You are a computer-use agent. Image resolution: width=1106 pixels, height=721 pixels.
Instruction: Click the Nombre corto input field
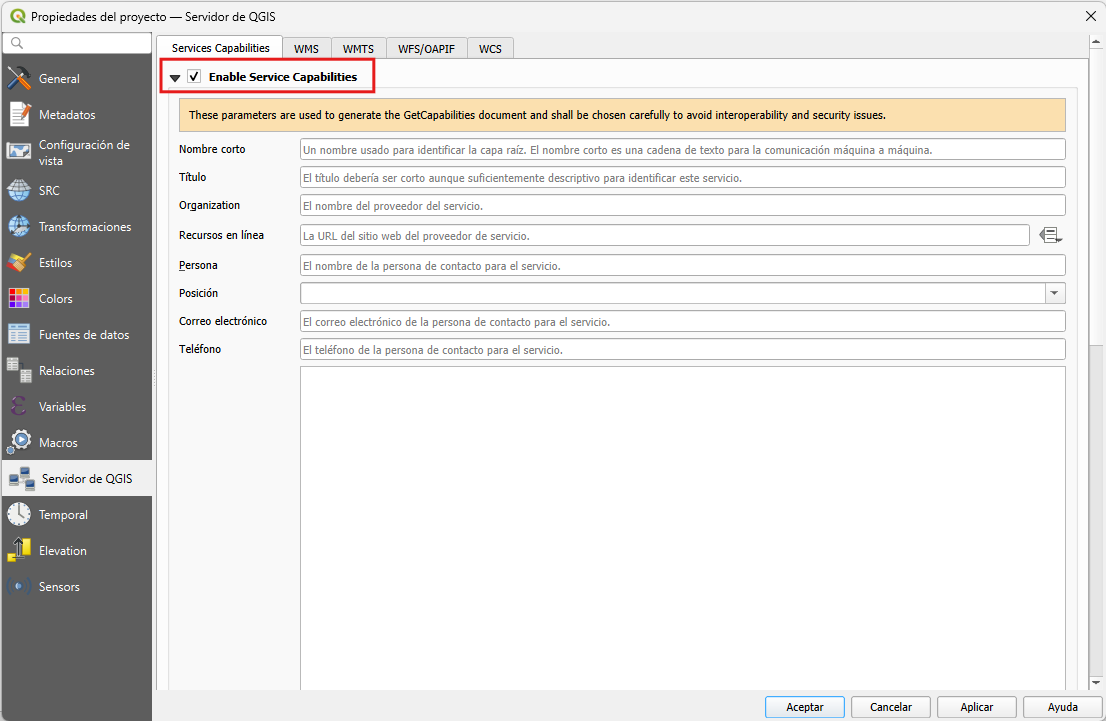(x=682, y=149)
